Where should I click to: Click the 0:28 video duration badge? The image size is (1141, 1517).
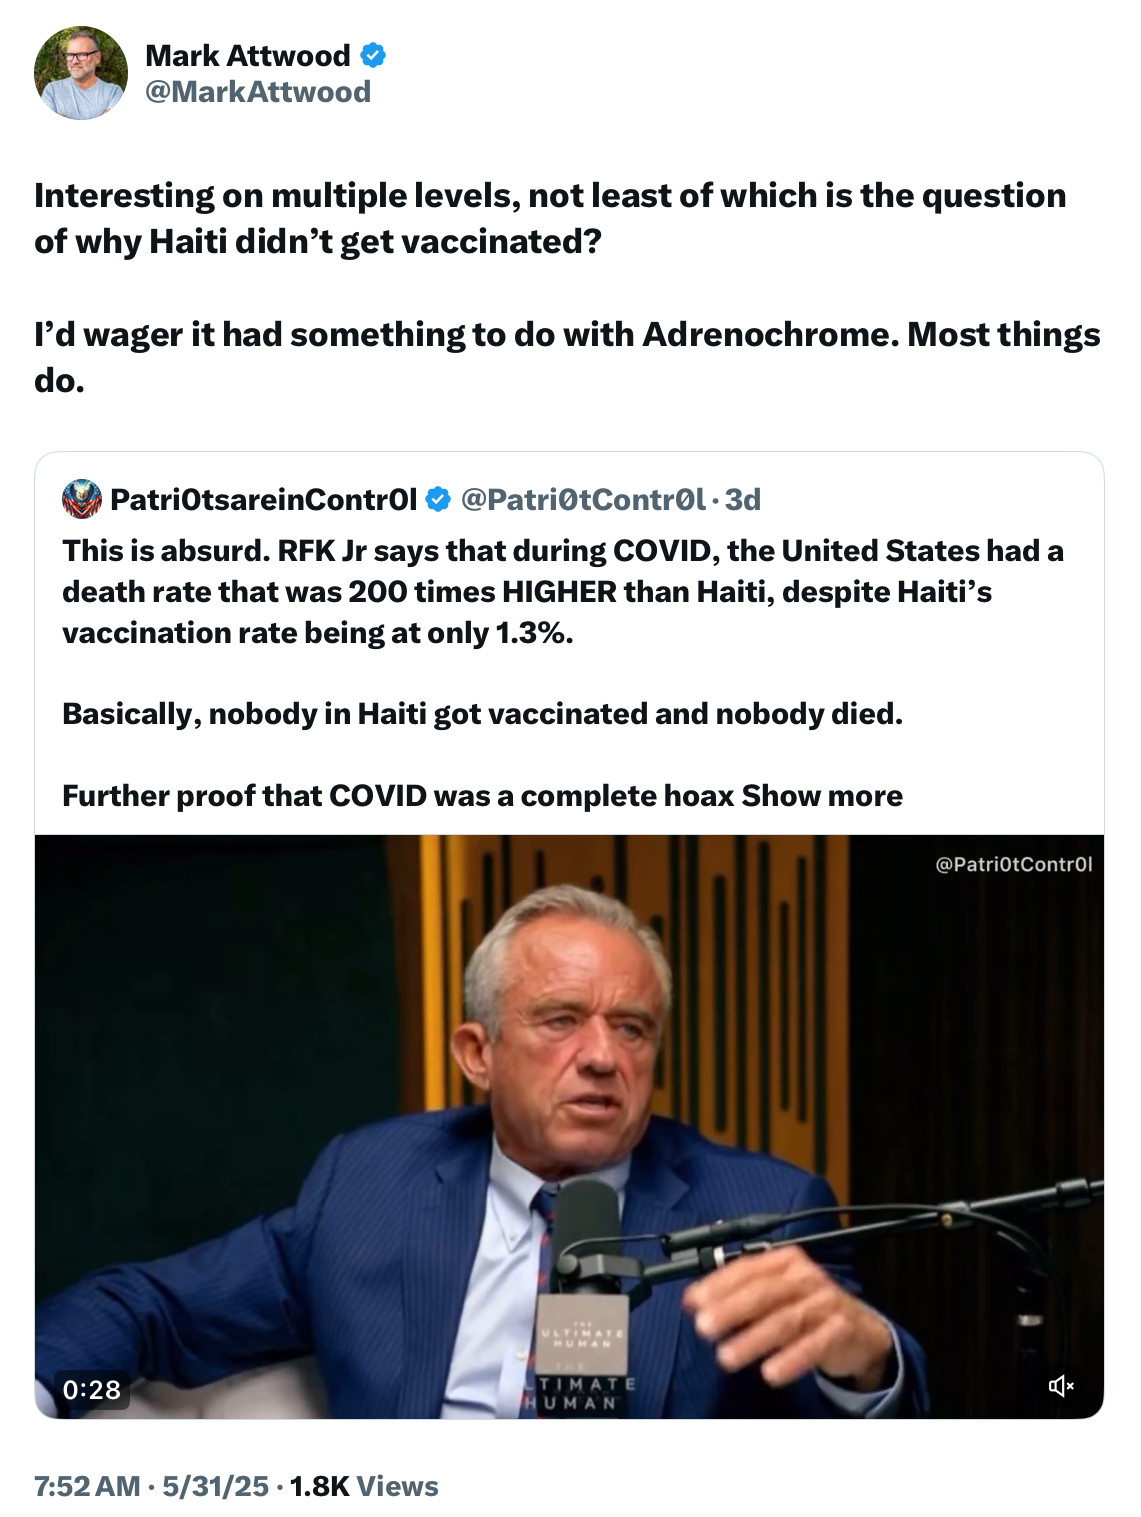92,1389
